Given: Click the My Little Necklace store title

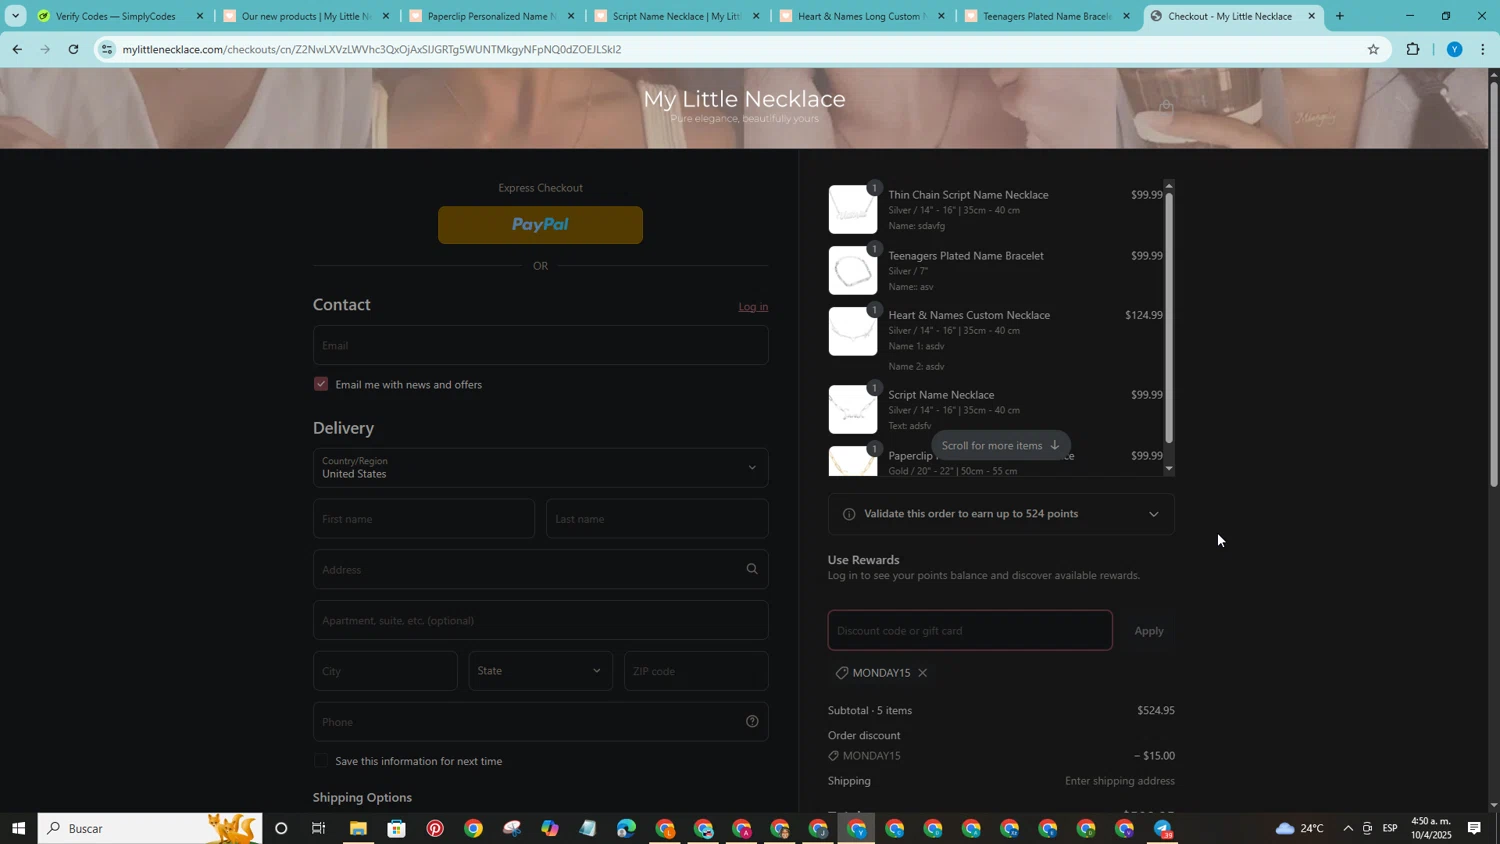Looking at the screenshot, I should [x=744, y=99].
